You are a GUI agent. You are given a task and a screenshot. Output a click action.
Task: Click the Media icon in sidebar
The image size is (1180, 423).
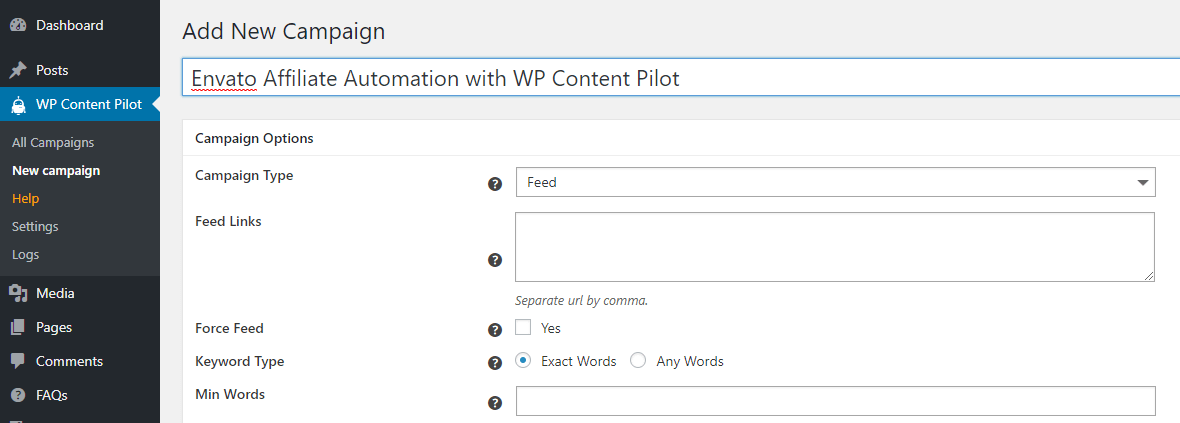18,294
